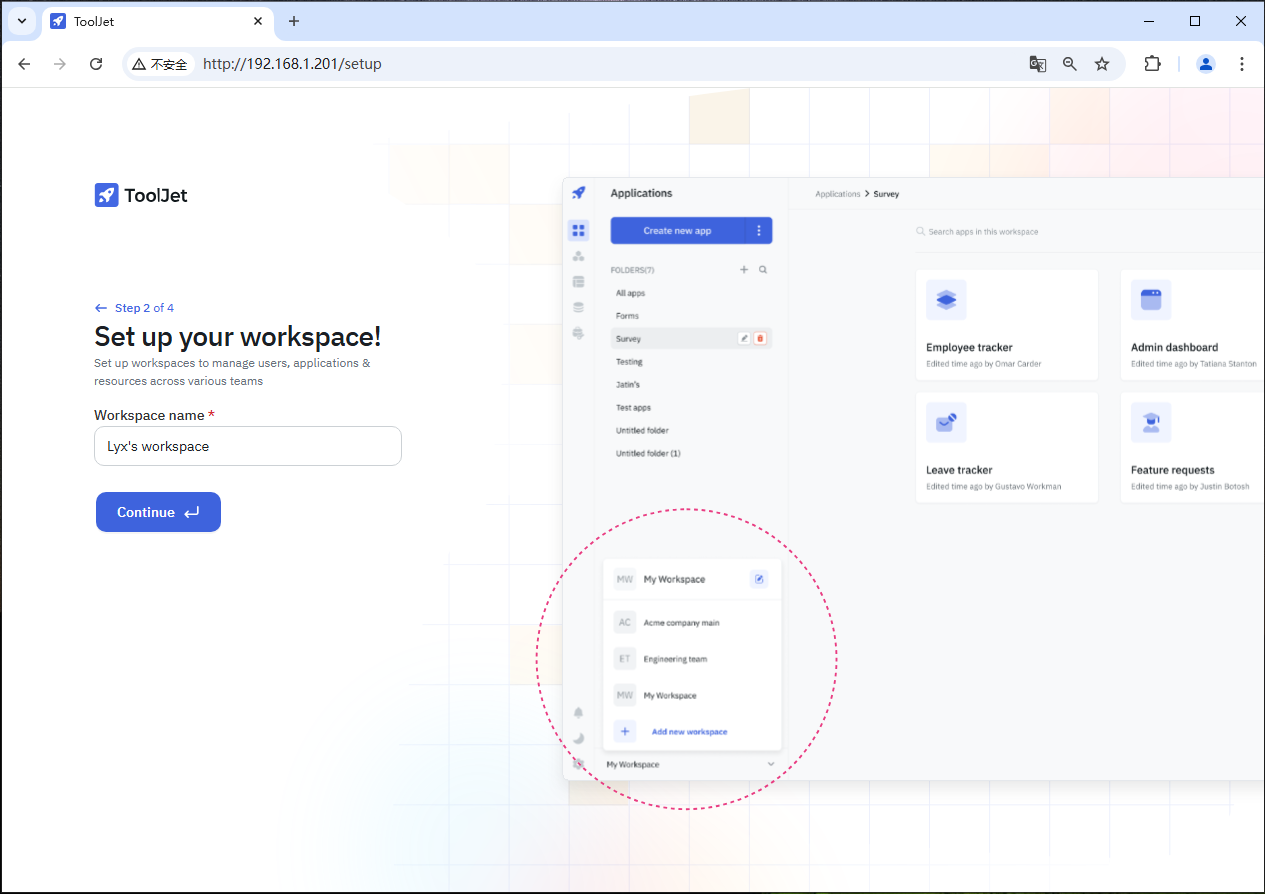Open the Feature requests app card
The image size is (1265, 894).
click(1193, 447)
